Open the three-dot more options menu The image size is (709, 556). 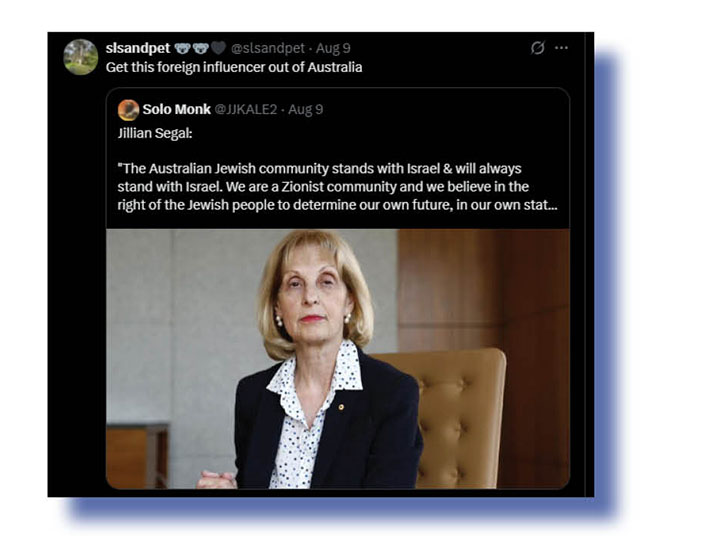pyautogui.click(x=561, y=47)
